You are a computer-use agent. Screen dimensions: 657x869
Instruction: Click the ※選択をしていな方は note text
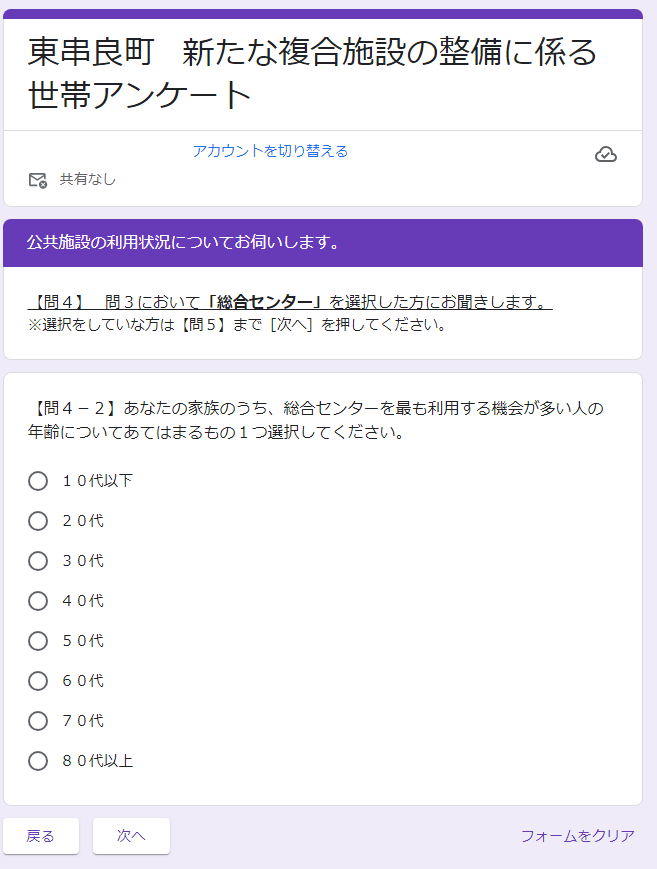point(236,325)
